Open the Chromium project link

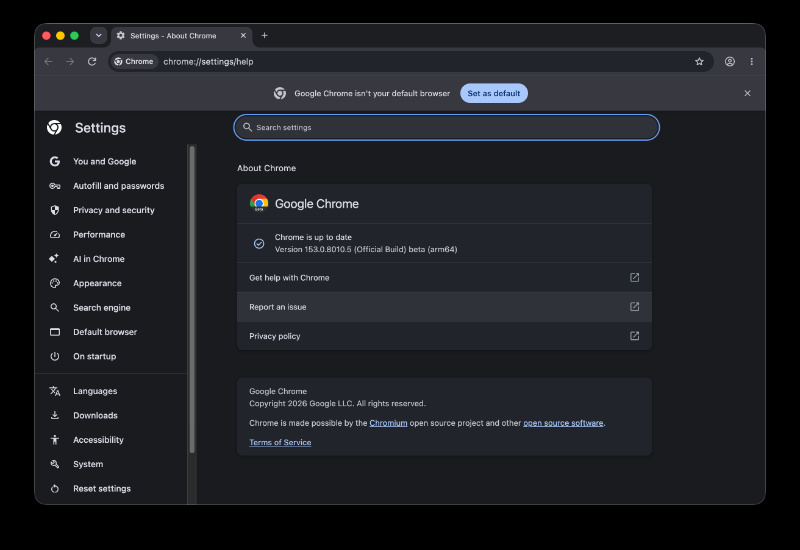(x=388, y=423)
